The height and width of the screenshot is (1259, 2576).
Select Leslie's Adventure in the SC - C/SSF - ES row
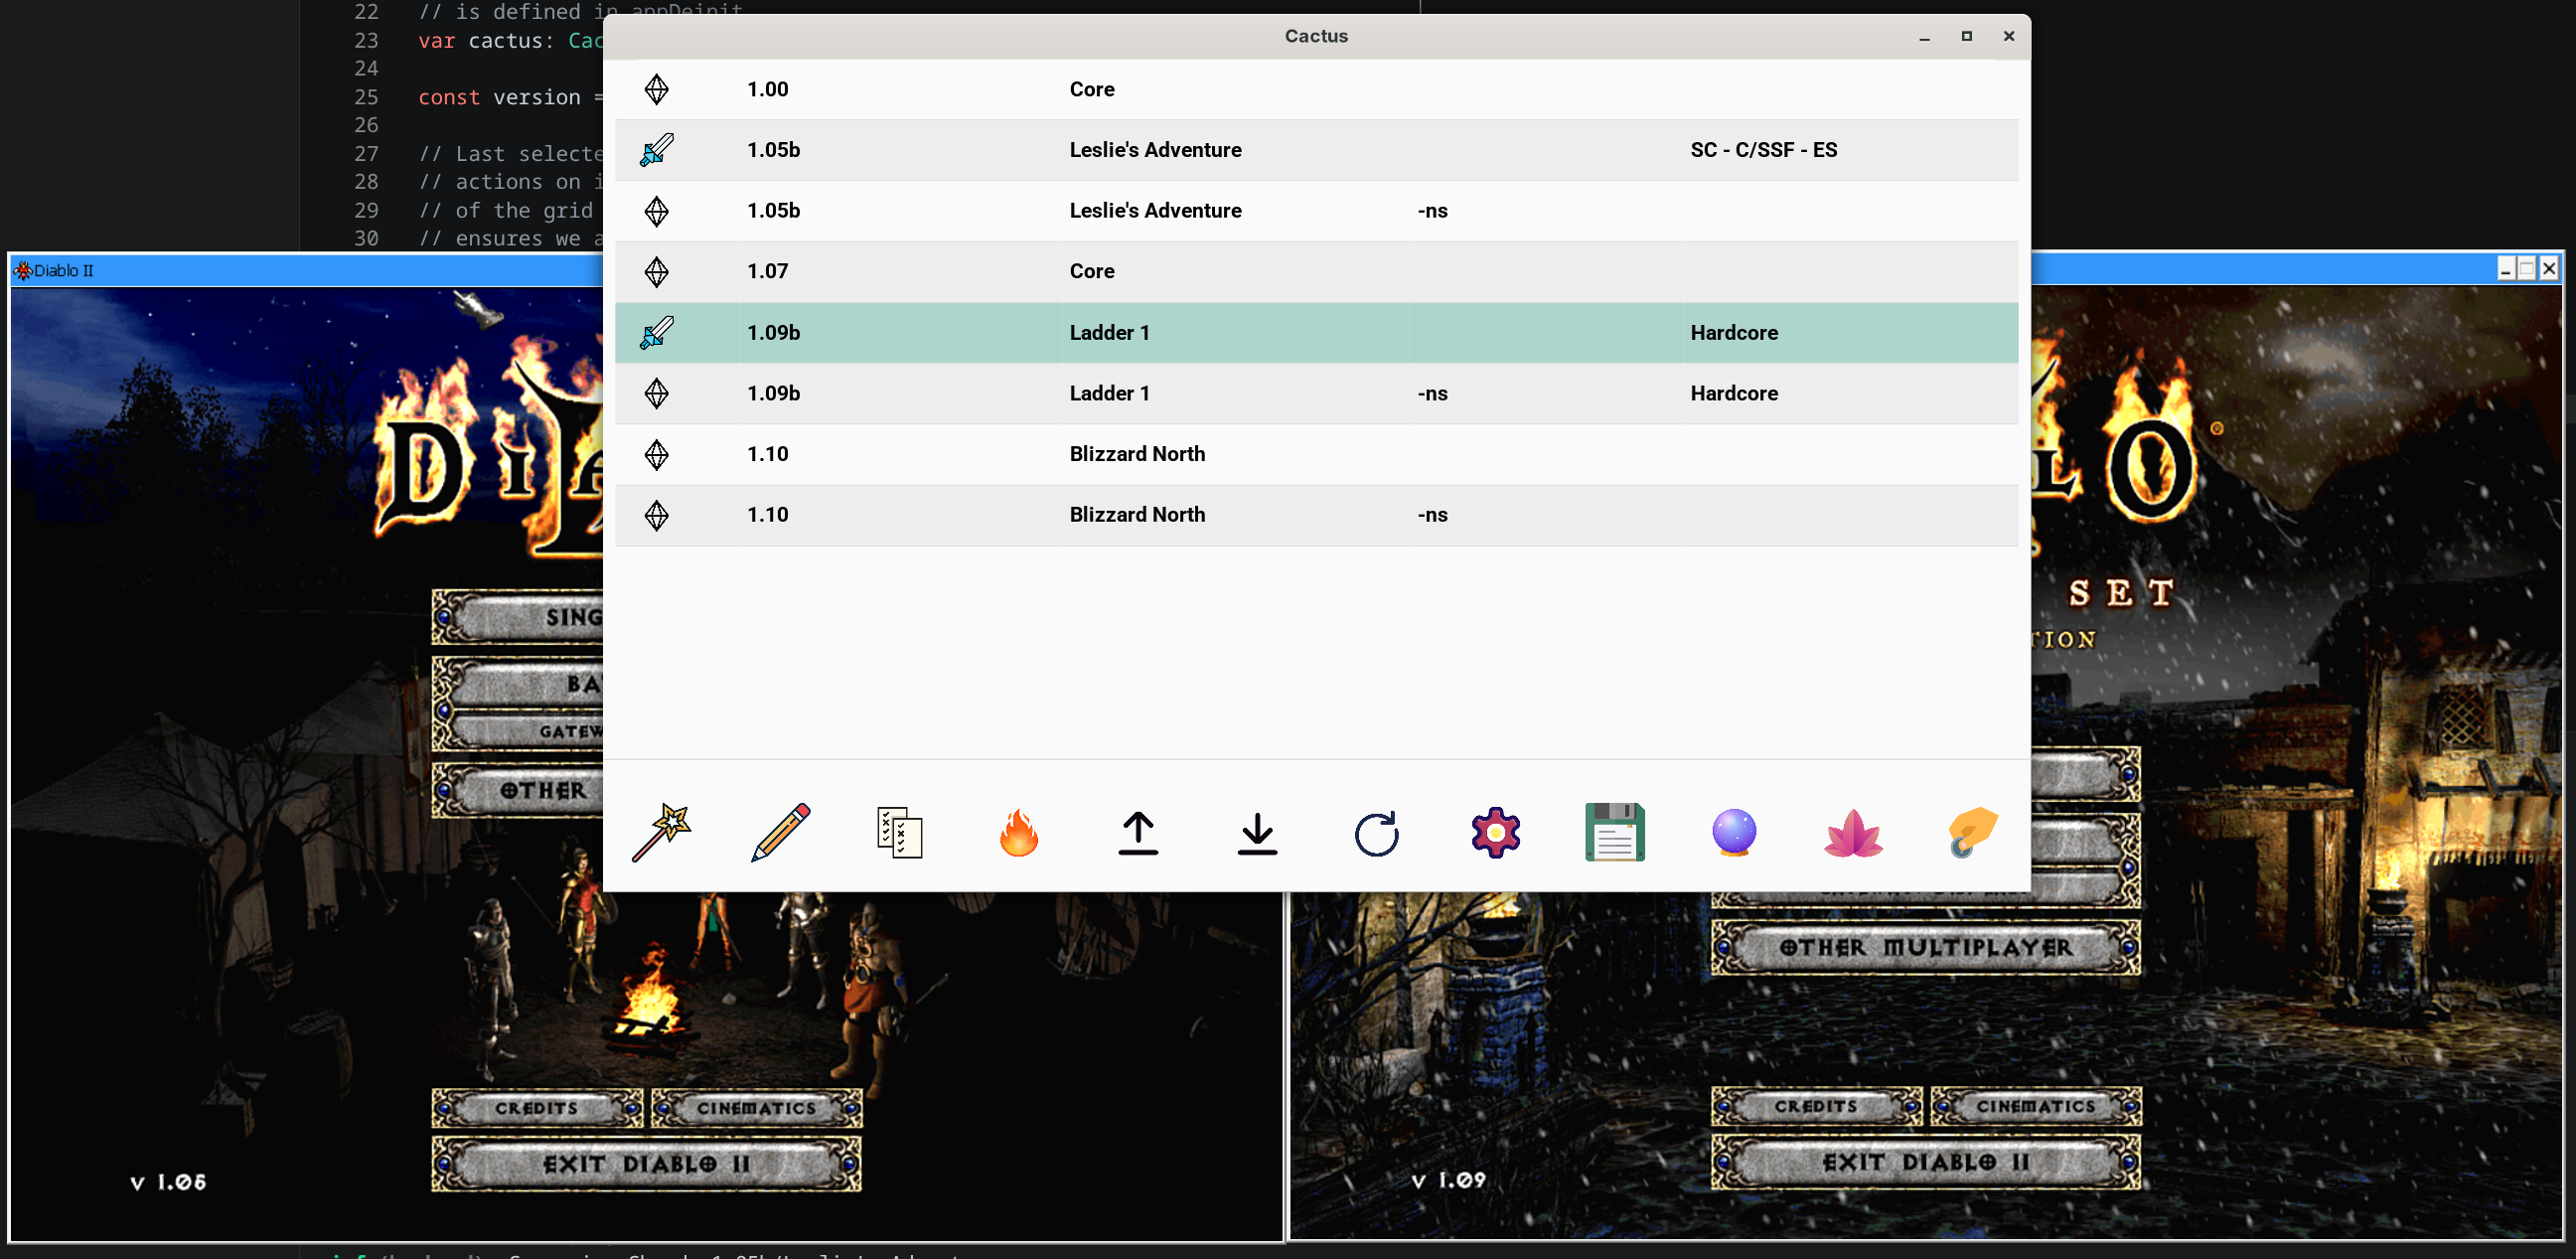(x=1155, y=150)
